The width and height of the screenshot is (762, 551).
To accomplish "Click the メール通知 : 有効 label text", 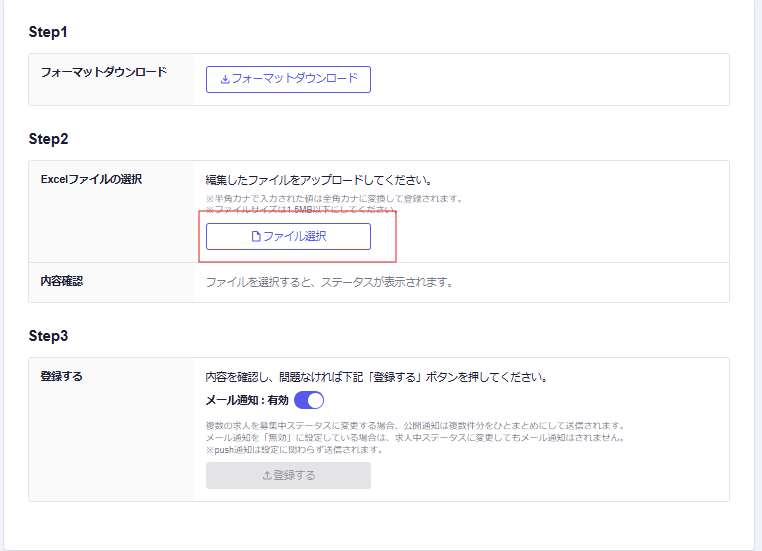I will click(247, 400).
